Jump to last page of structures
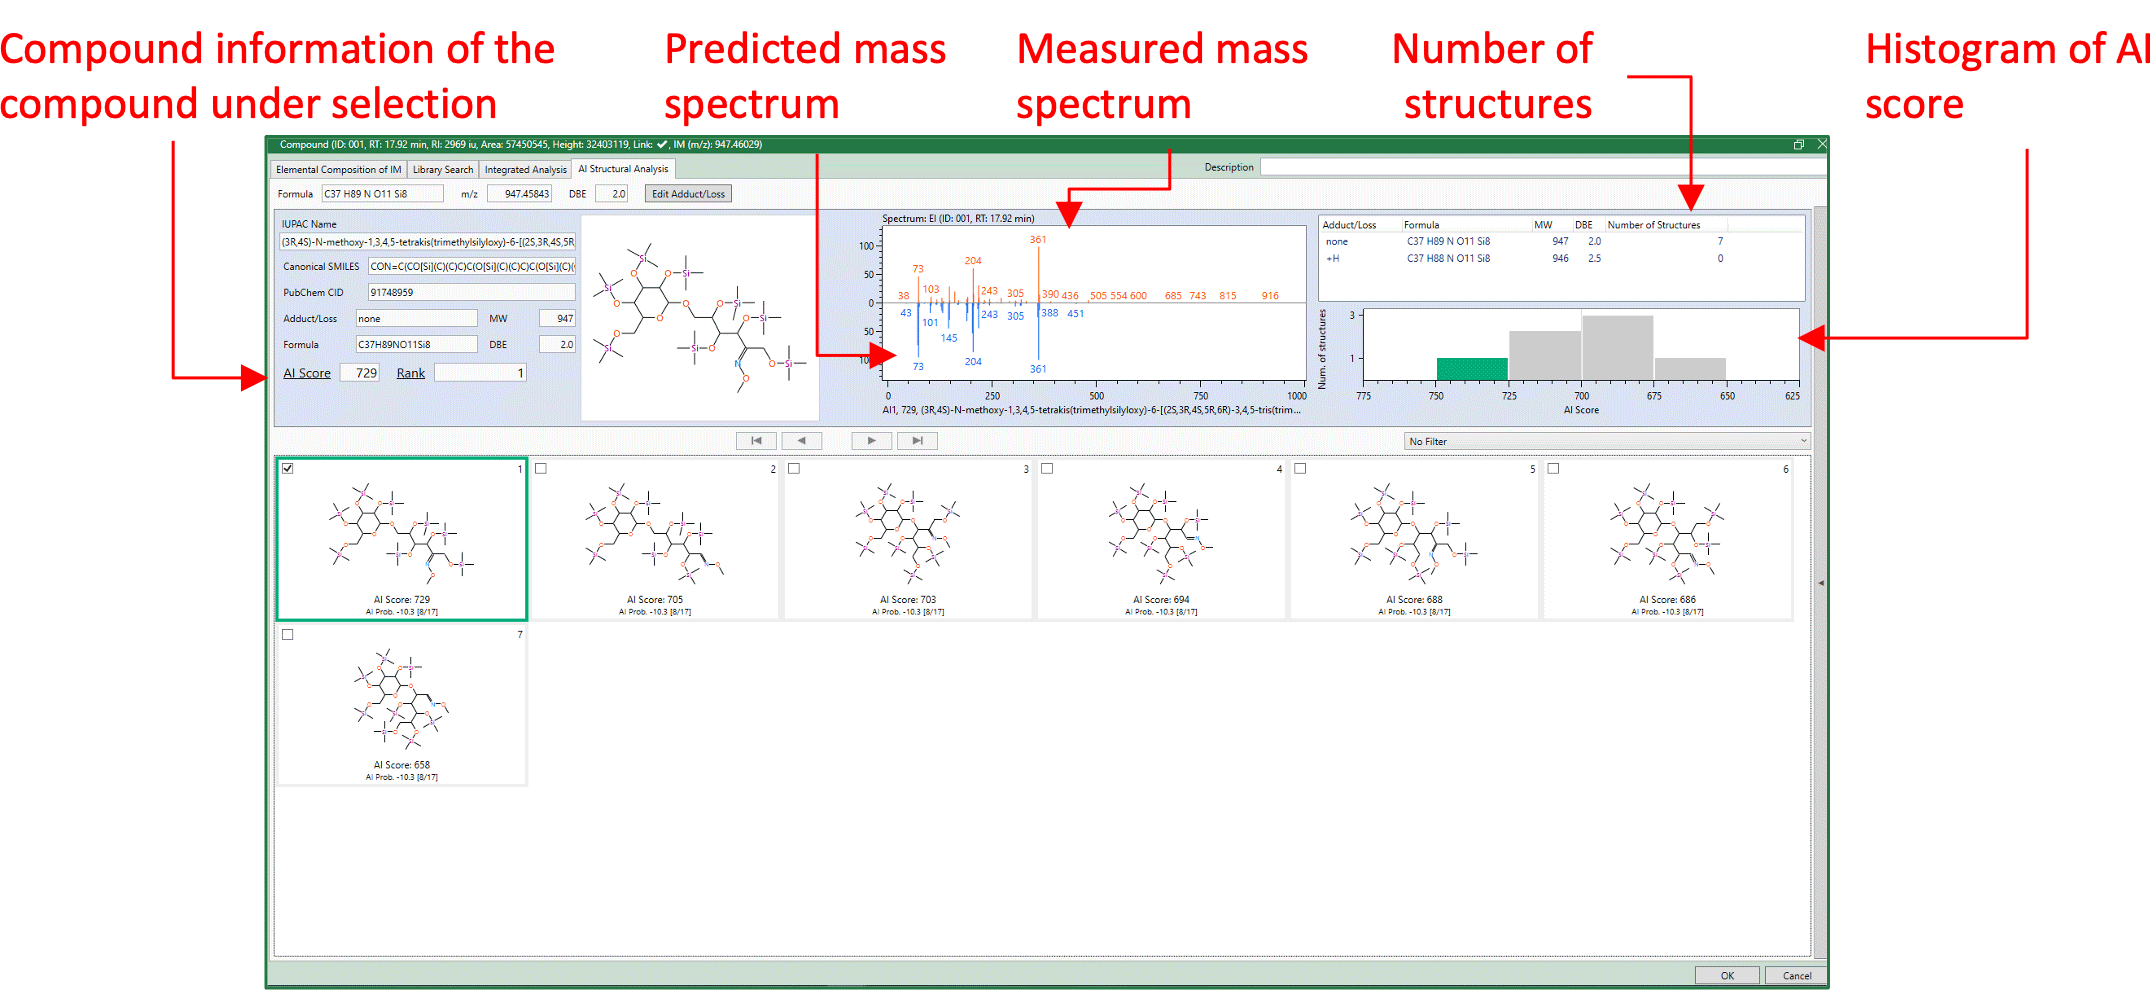This screenshot has height=990, width=2151. coord(917,440)
